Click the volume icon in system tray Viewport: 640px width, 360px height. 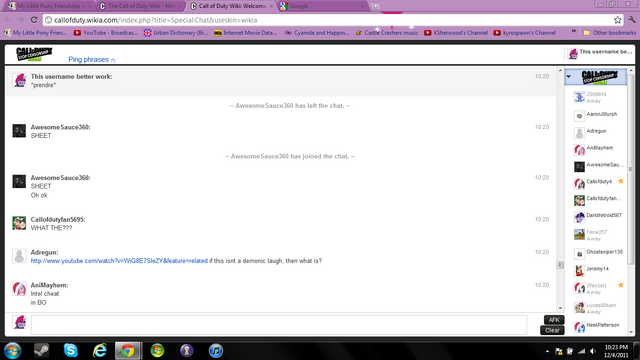tap(593, 351)
